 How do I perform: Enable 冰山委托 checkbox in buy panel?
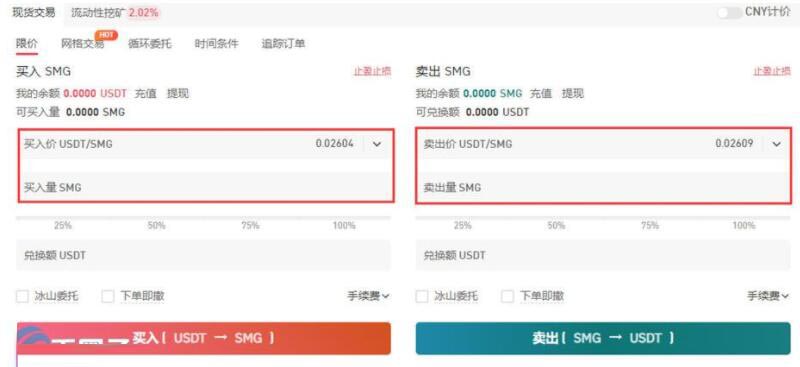click(22, 296)
